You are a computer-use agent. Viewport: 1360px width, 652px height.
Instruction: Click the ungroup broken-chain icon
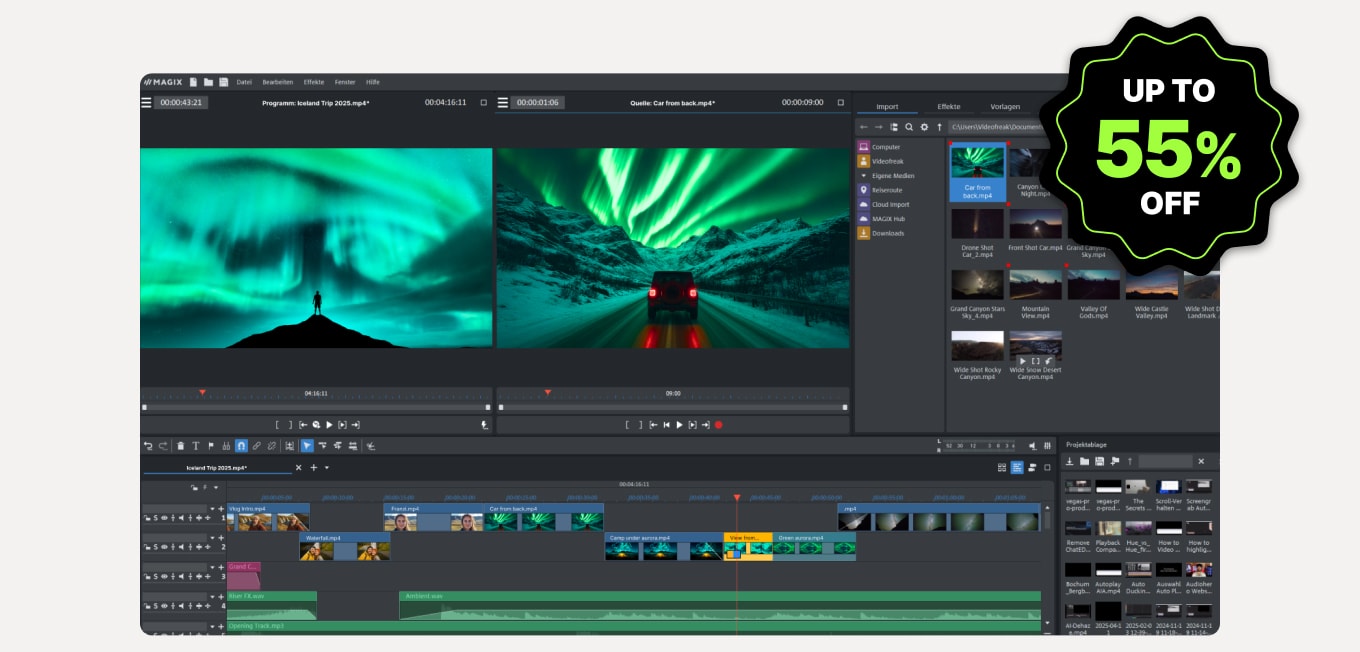pos(272,446)
